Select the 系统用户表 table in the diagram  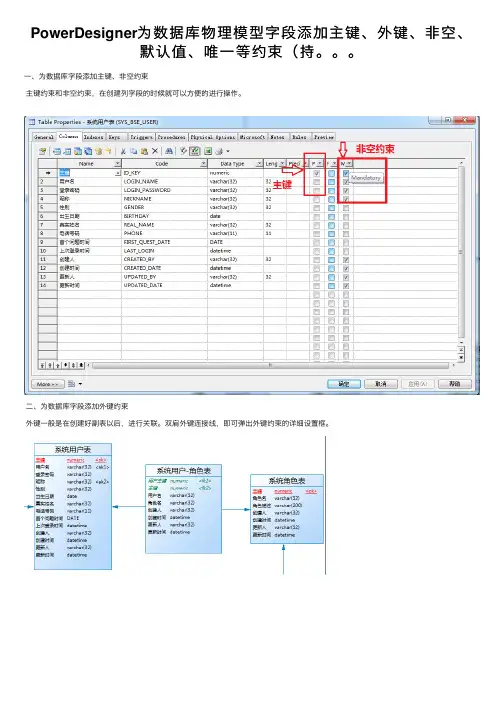tap(73, 507)
